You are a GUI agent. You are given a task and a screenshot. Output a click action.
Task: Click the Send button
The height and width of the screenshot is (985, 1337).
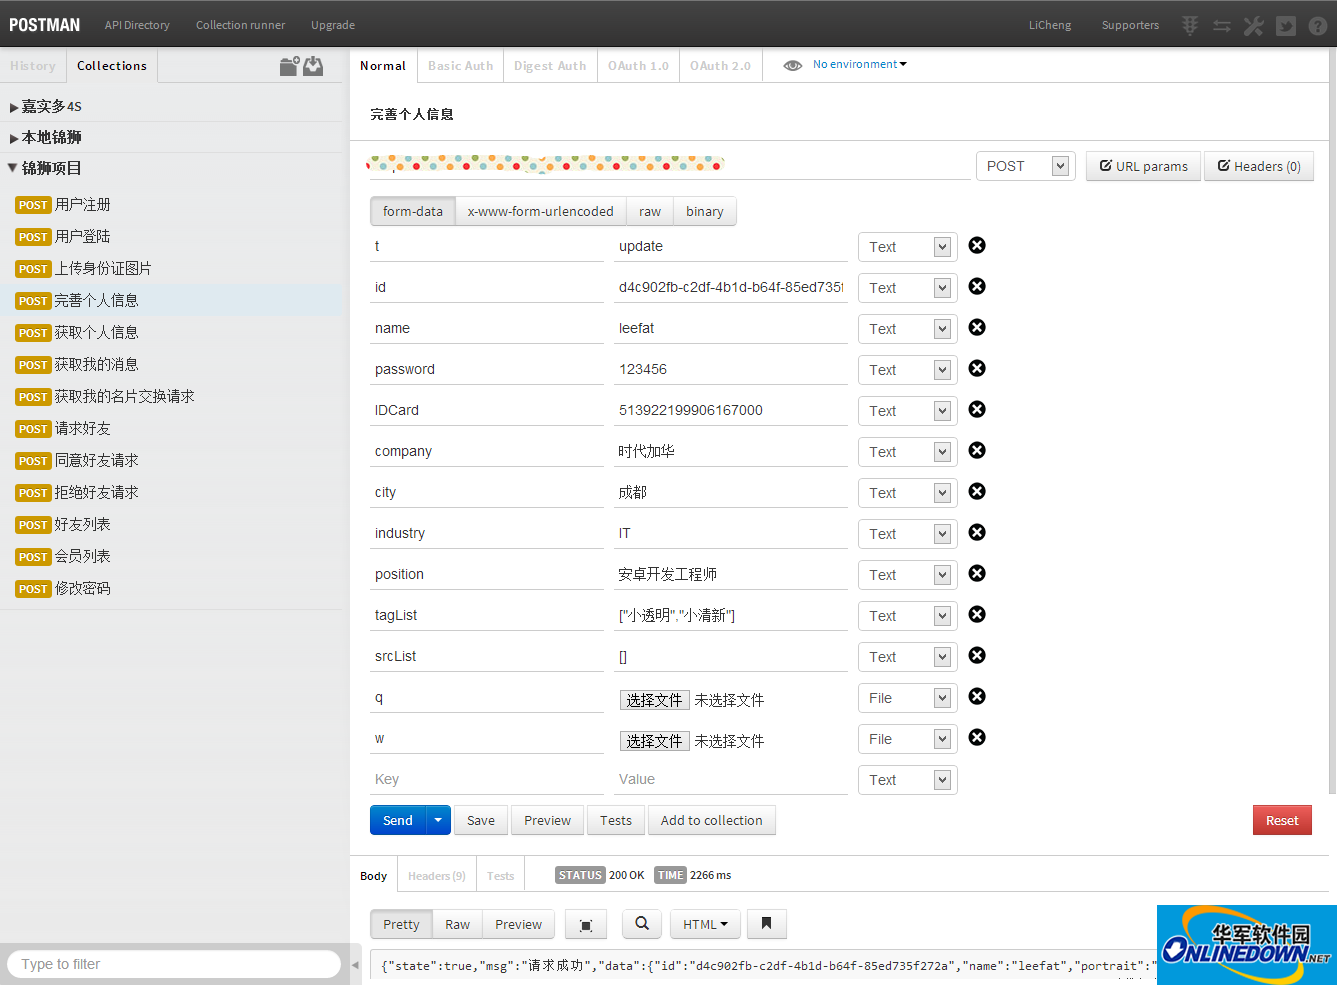pos(397,820)
